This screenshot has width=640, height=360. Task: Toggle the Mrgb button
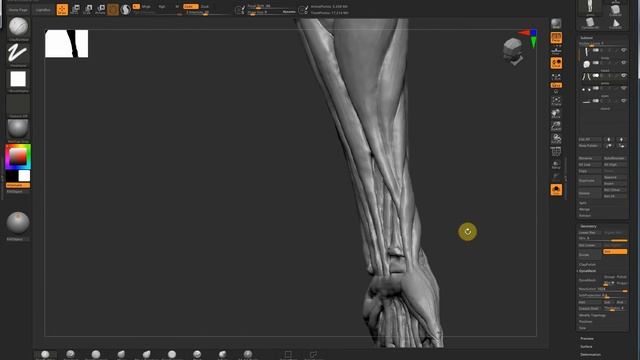click(x=146, y=7)
